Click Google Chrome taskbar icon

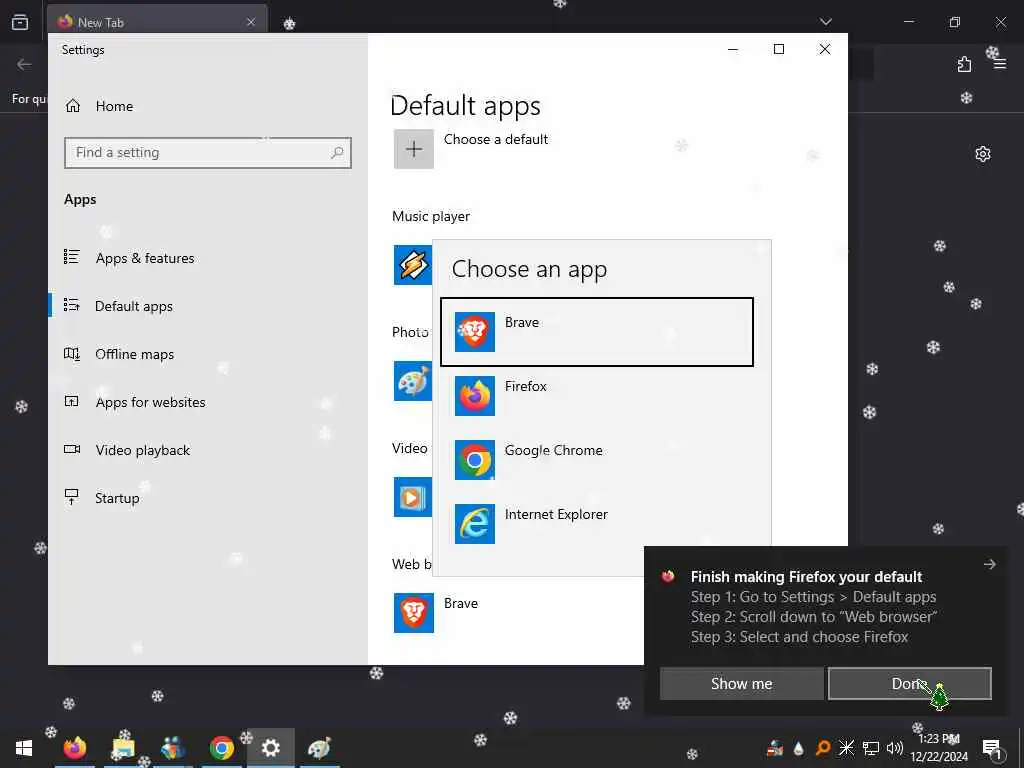click(x=222, y=748)
